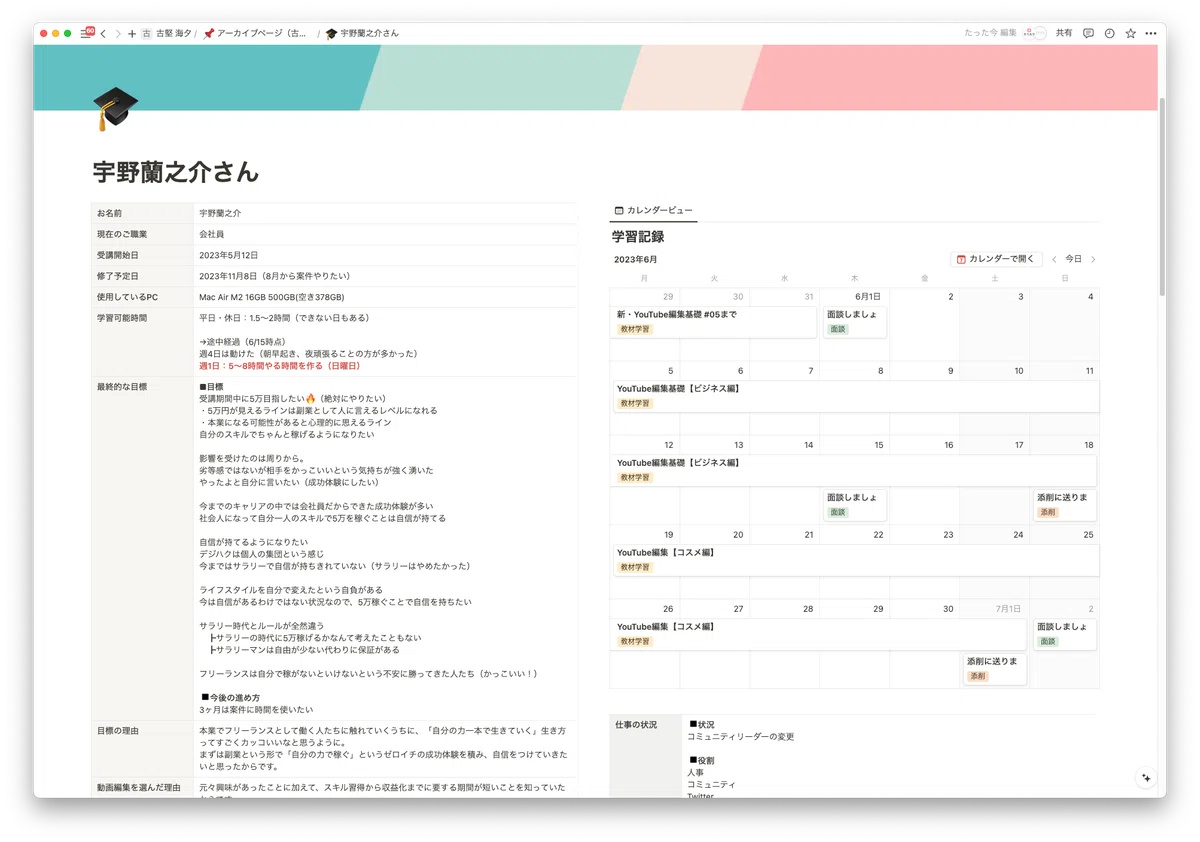Select the カレンダービュー tab
The height and width of the screenshot is (842, 1200).
(653, 211)
